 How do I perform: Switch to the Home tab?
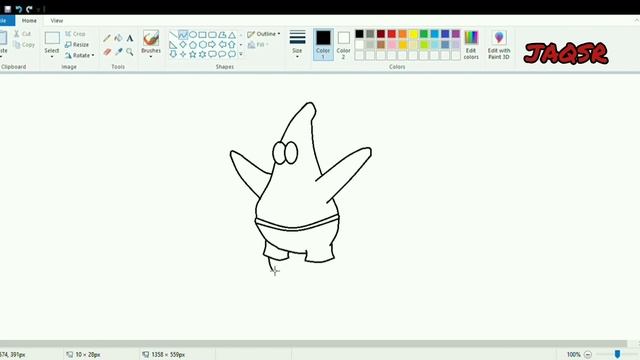(29, 20)
